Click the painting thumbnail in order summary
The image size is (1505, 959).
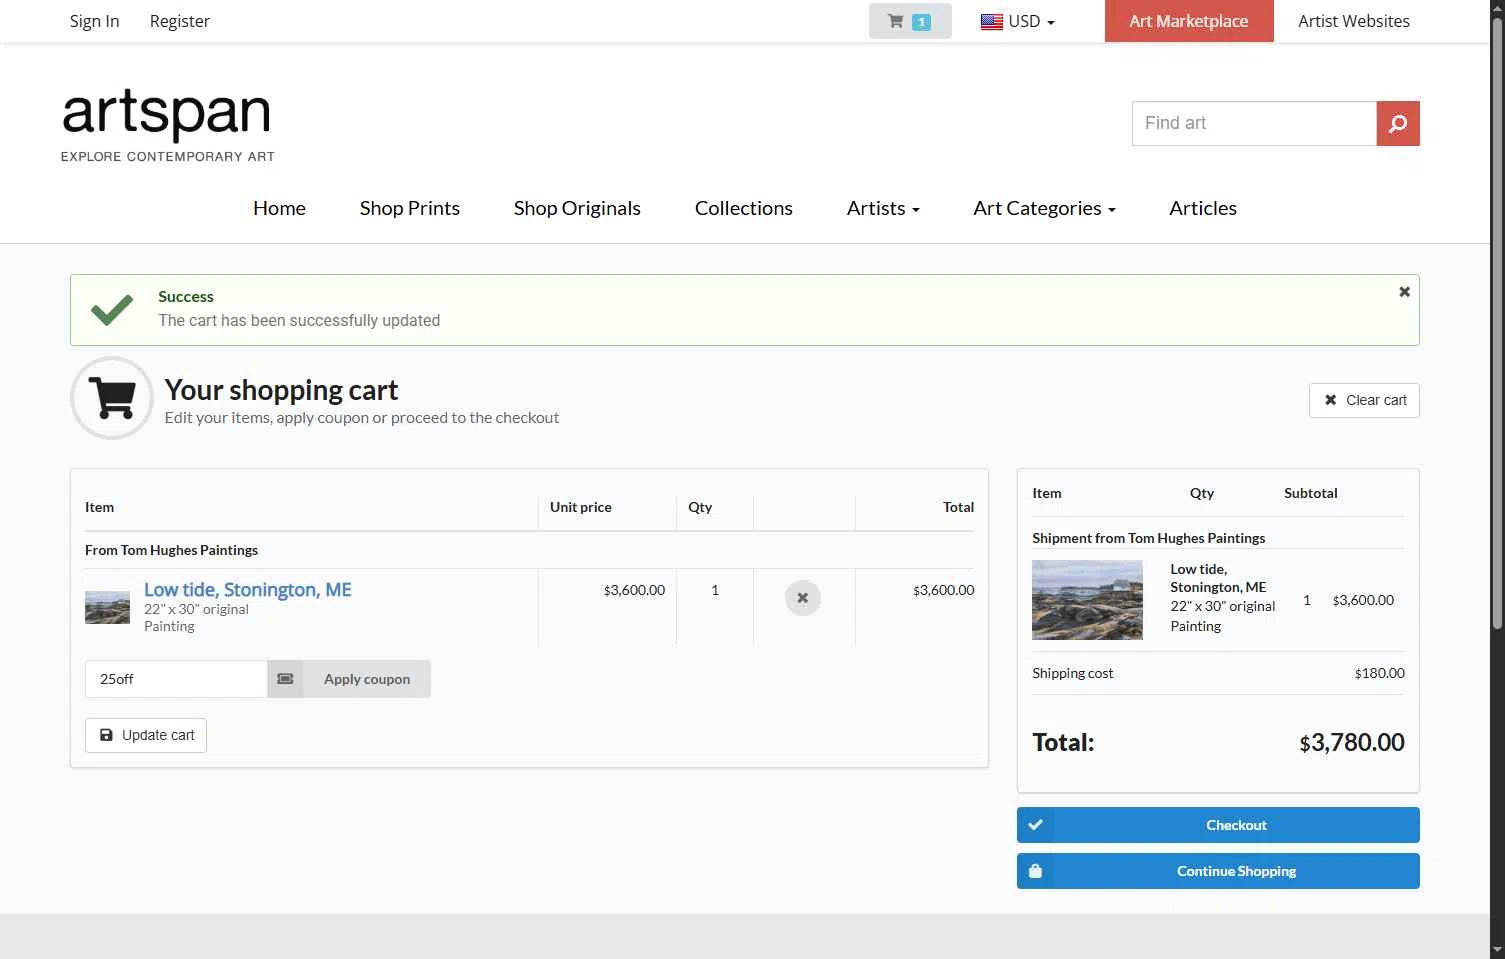click(x=1087, y=600)
